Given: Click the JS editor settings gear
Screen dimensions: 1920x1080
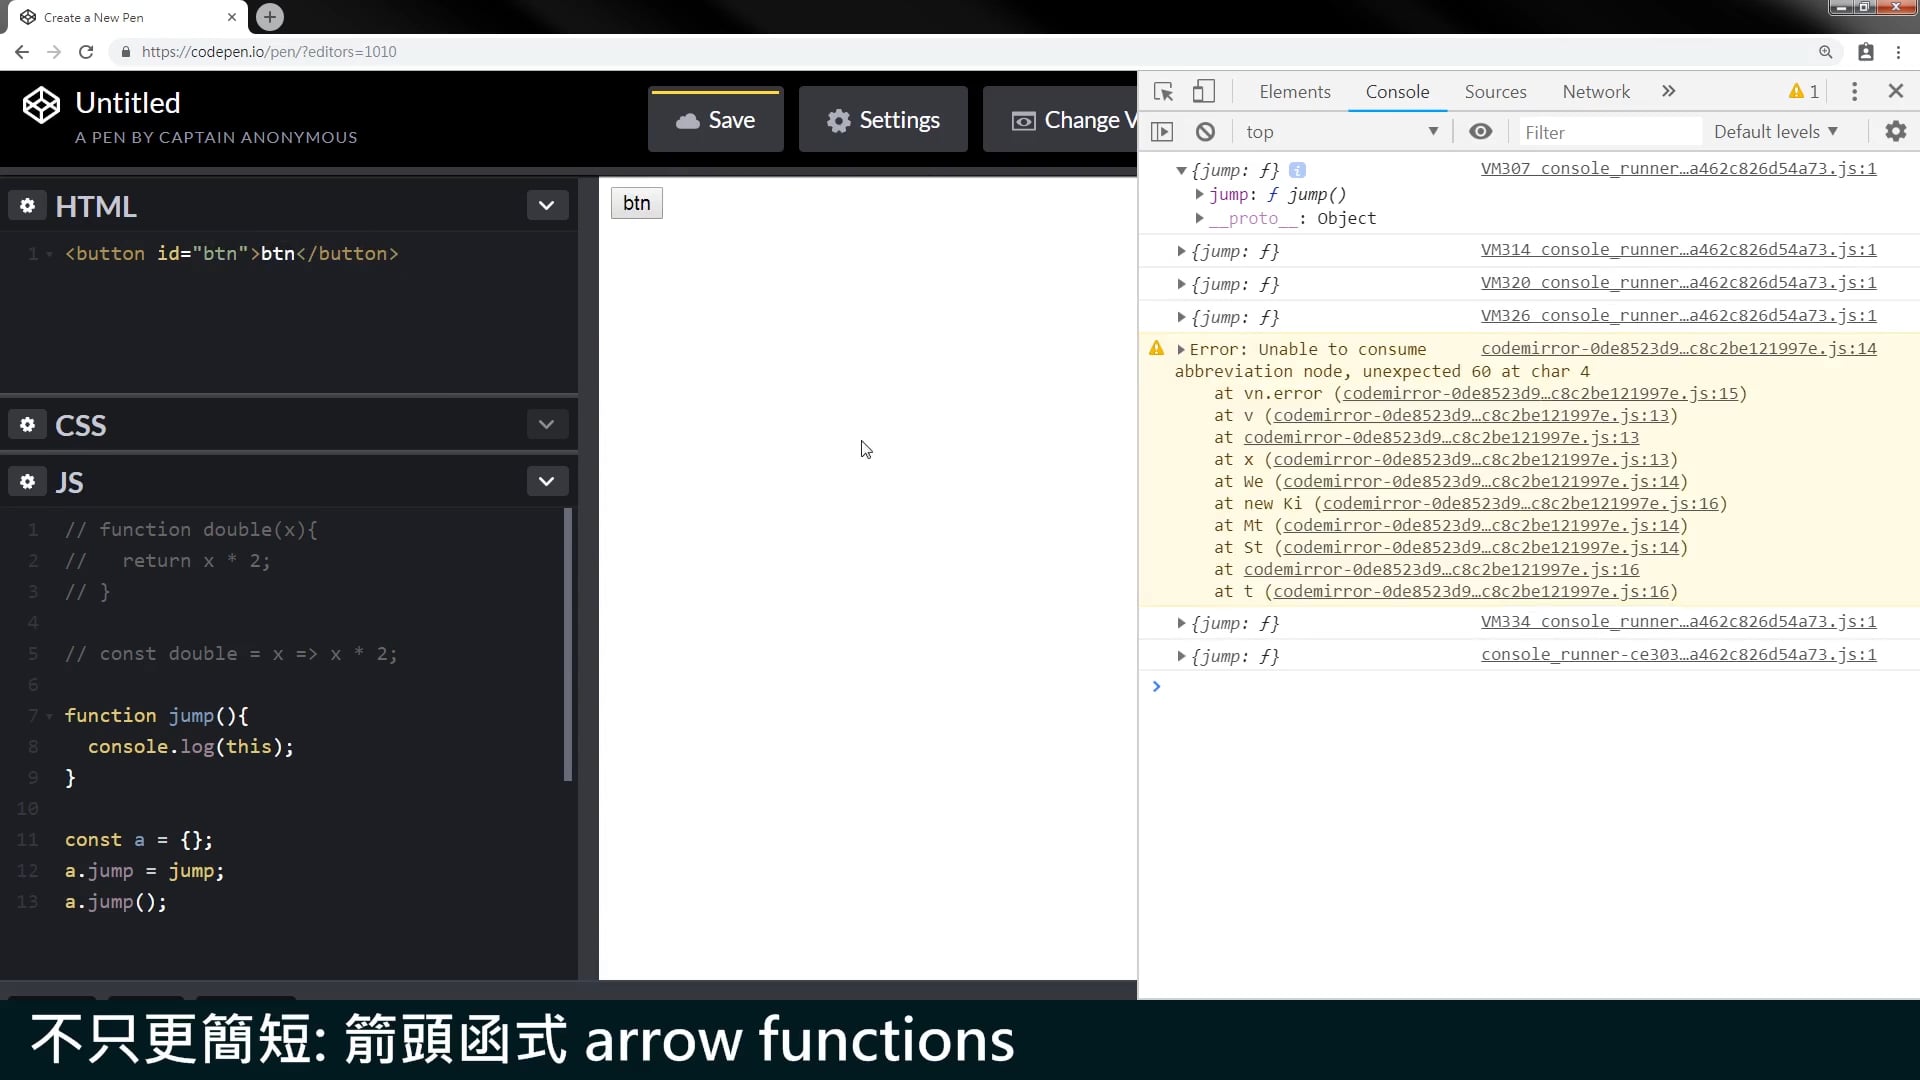Looking at the screenshot, I should (27, 481).
